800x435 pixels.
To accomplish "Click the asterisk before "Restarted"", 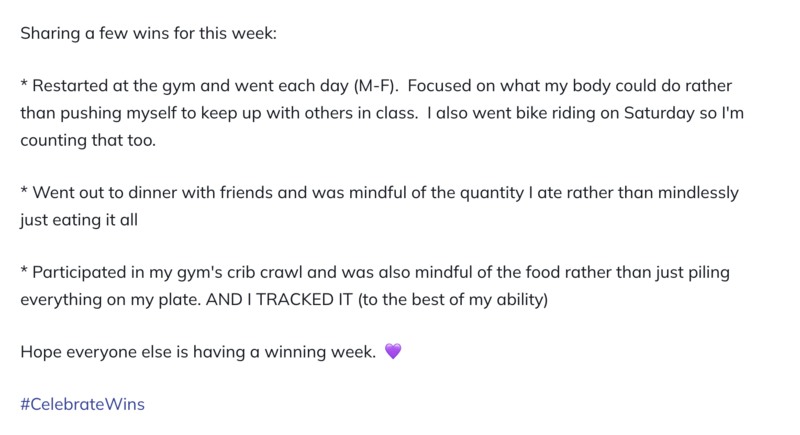I will 24,83.
